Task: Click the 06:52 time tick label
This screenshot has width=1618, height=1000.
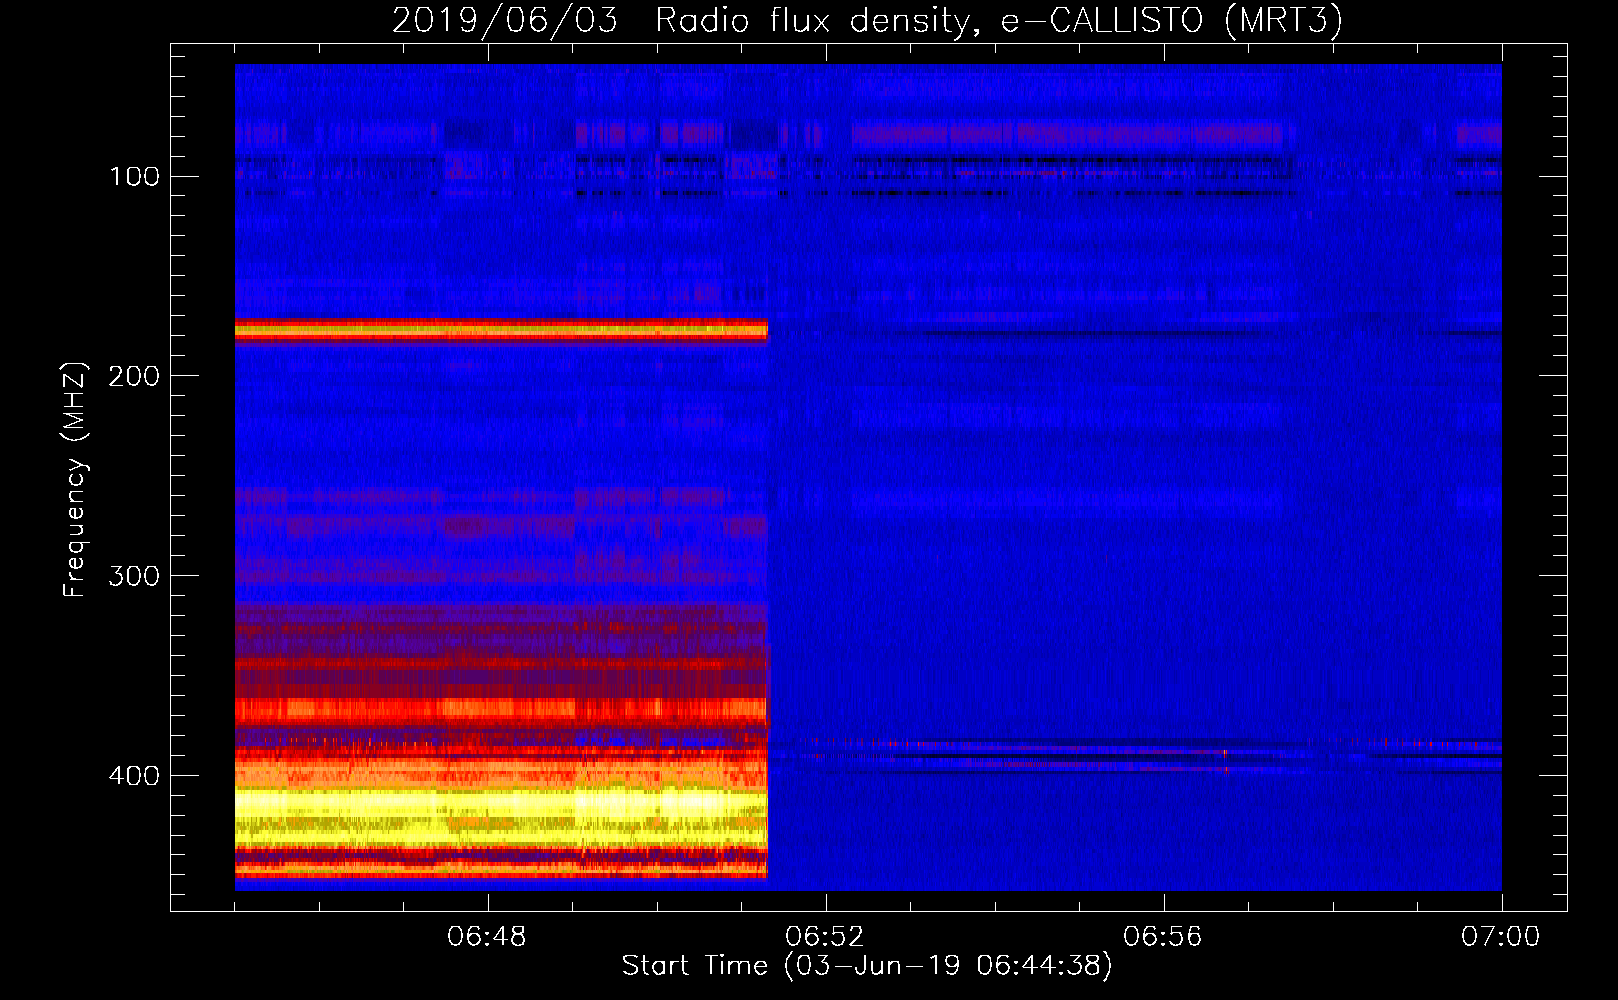Action: [825, 937]
